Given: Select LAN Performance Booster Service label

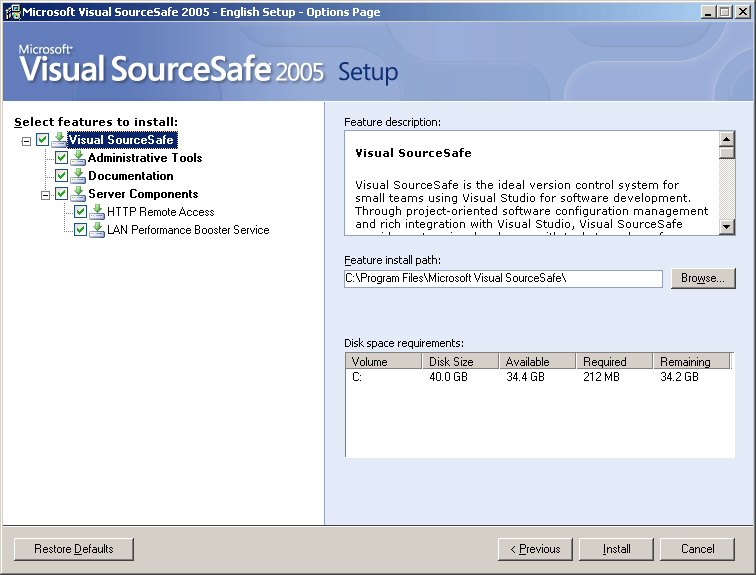Looking at the screenshot, I should click(188, 230).
